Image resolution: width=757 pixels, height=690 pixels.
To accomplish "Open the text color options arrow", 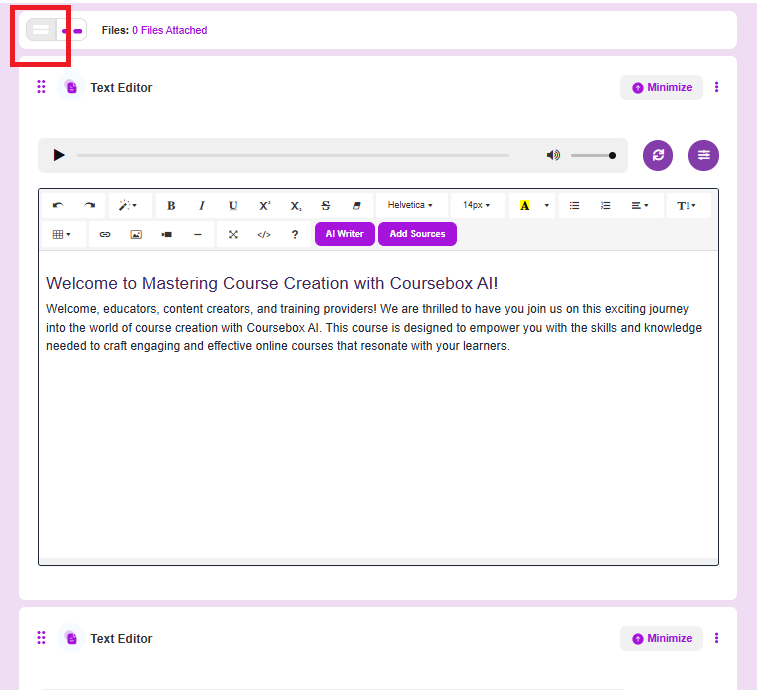I will pos(547,206).
